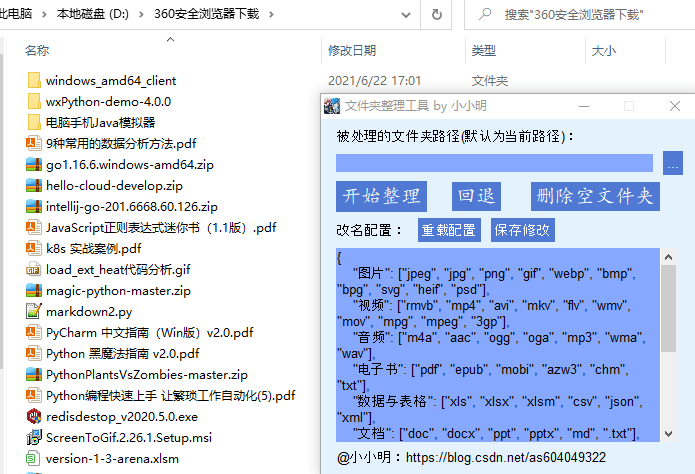Expand the chevron before 本地磁盘 (D:) breadcrumb
Image resolution: width=695 pixels, height=474 pixels.
pyautogui.click(x=44, y=14)
